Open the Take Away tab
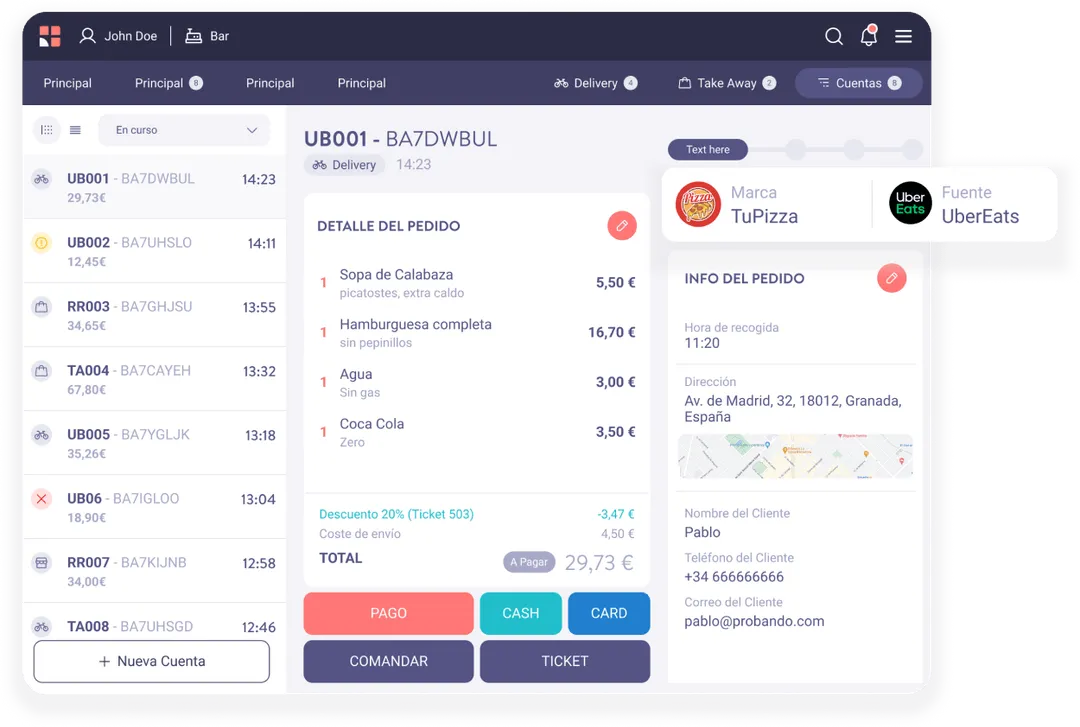This screenshot has height=727, width=1080. coord(726,83)
